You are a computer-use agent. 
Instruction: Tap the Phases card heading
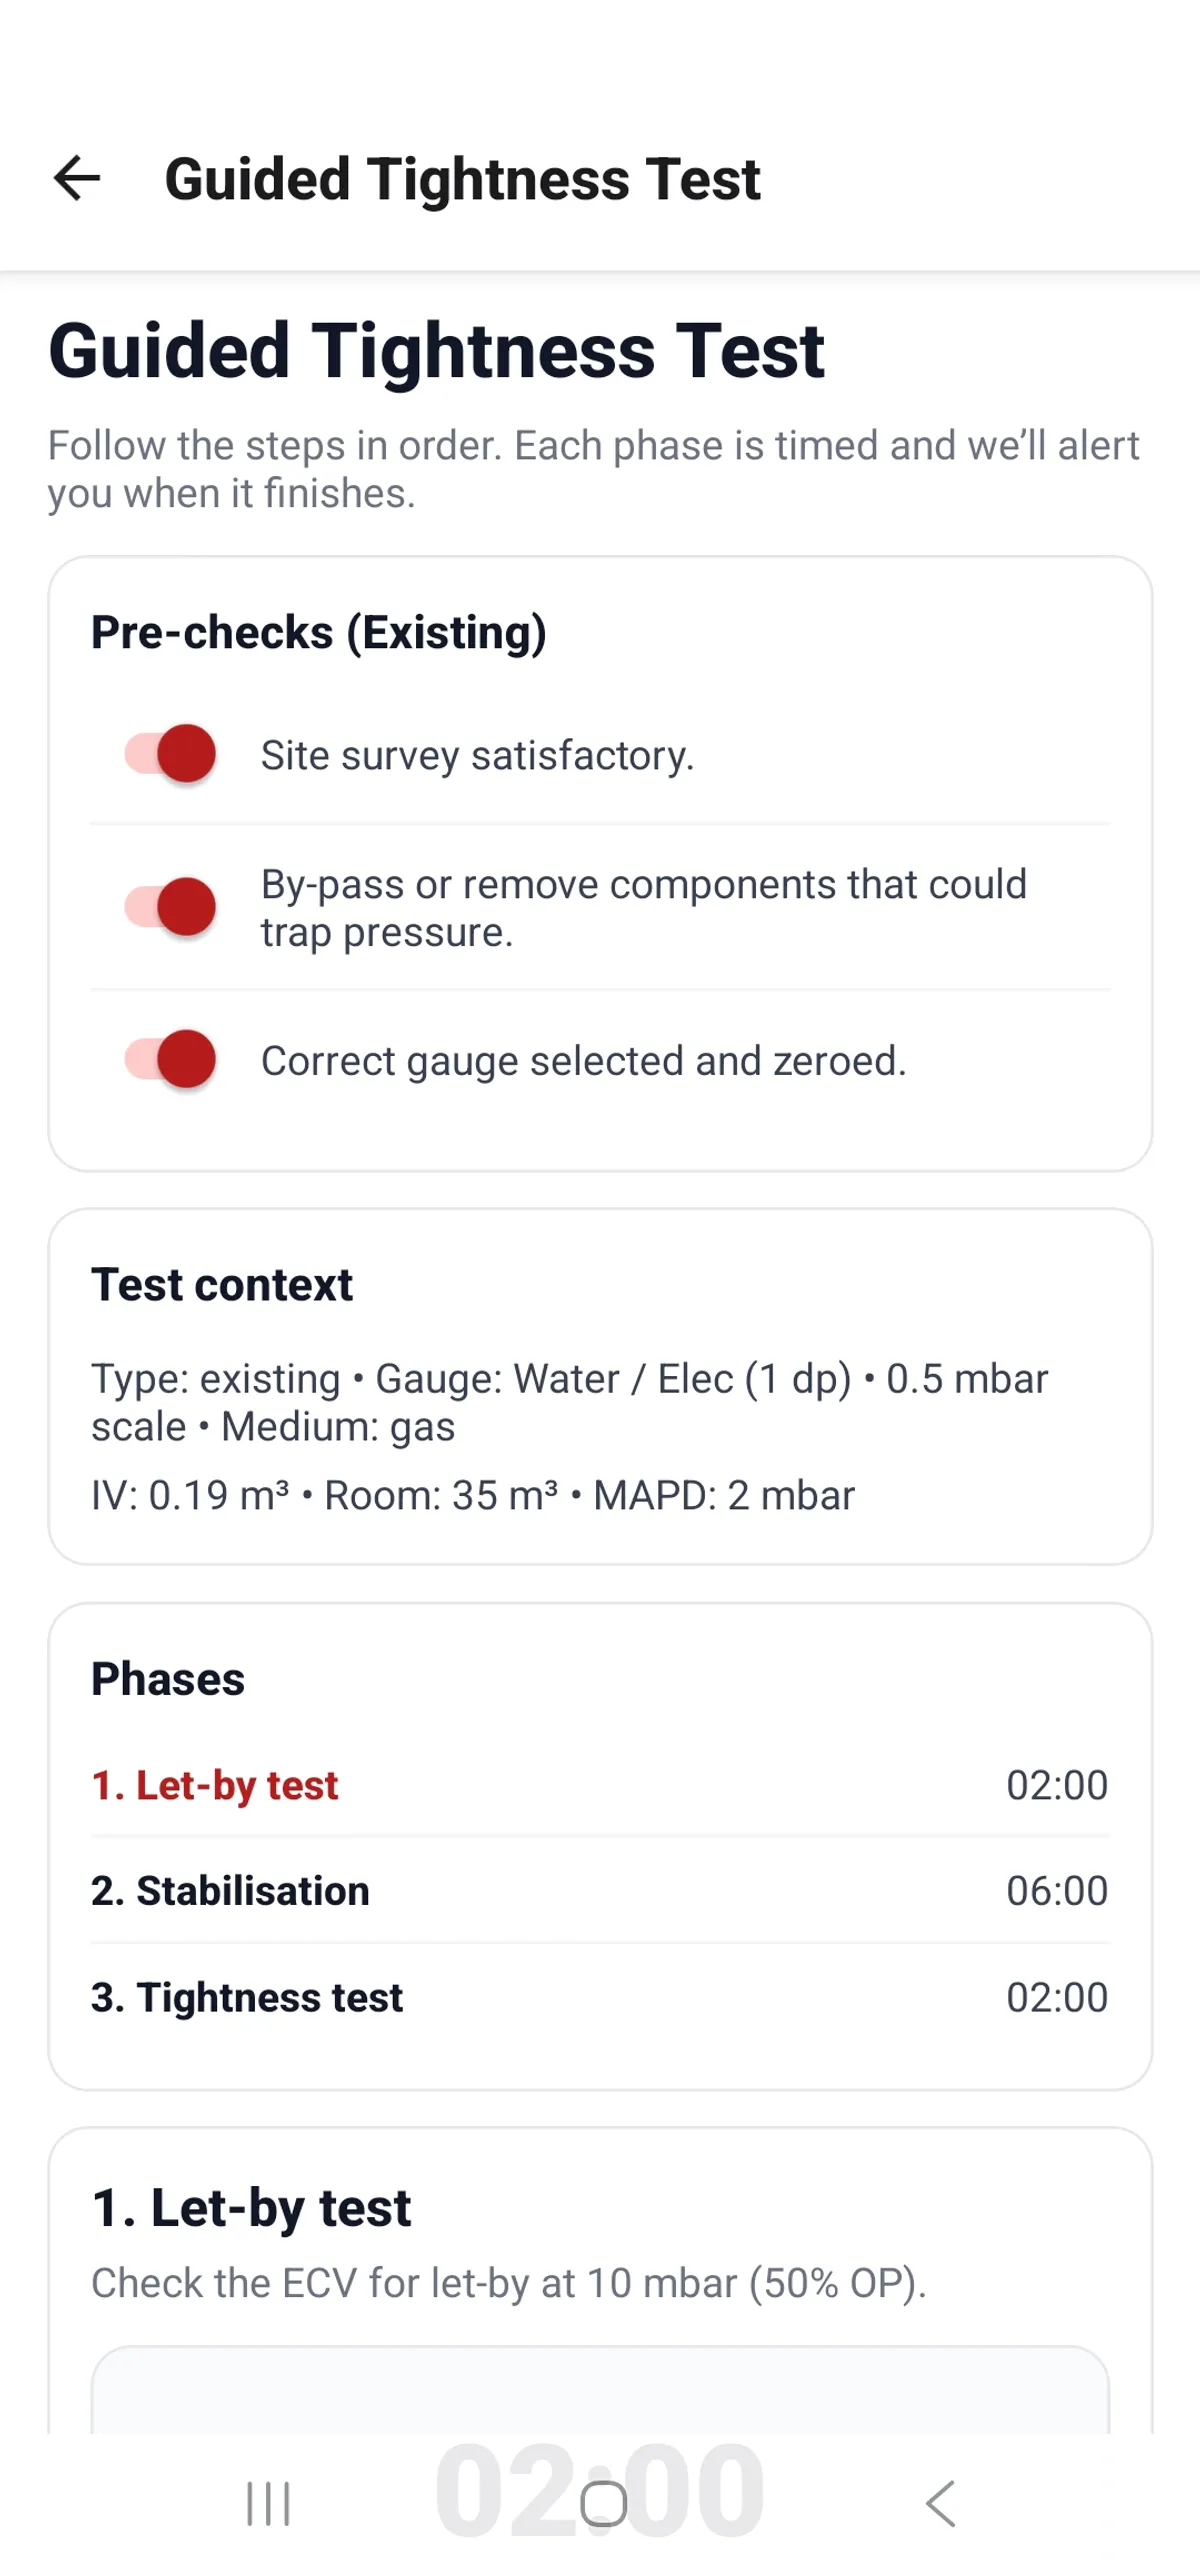(168, 1679)
